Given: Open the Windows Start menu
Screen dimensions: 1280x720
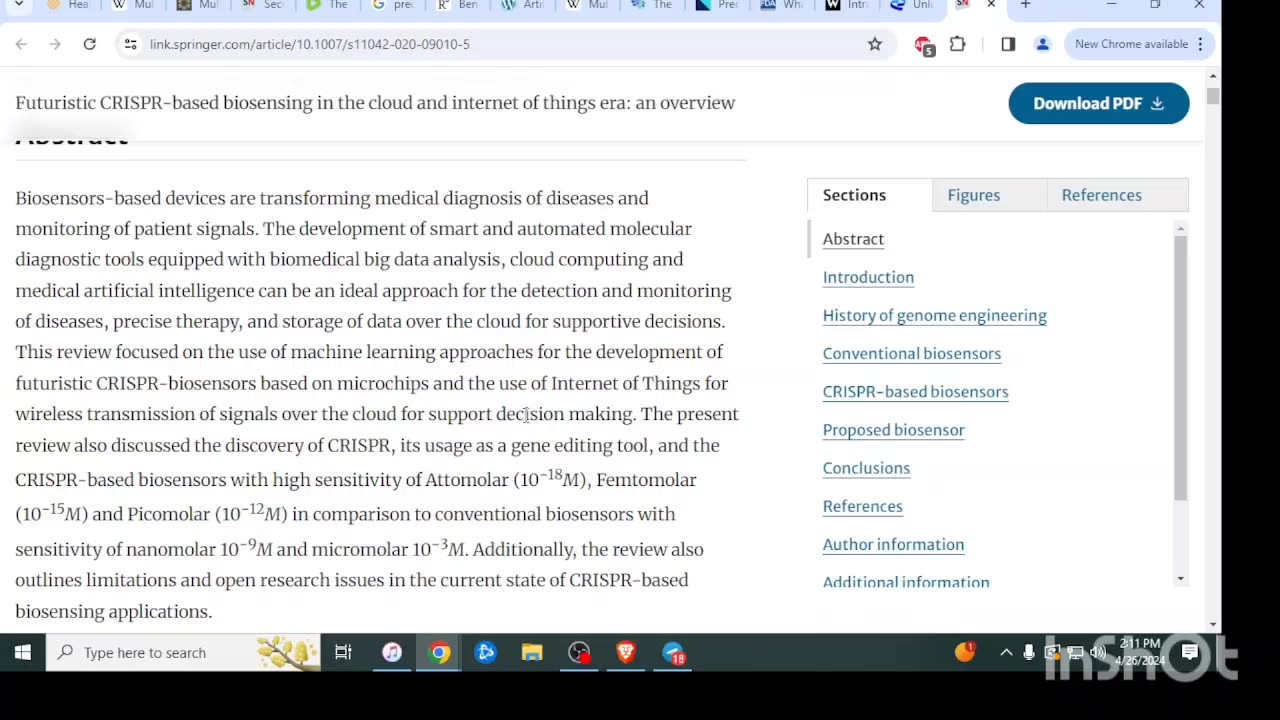Looking at the screenshot, I should pos(22,653).
